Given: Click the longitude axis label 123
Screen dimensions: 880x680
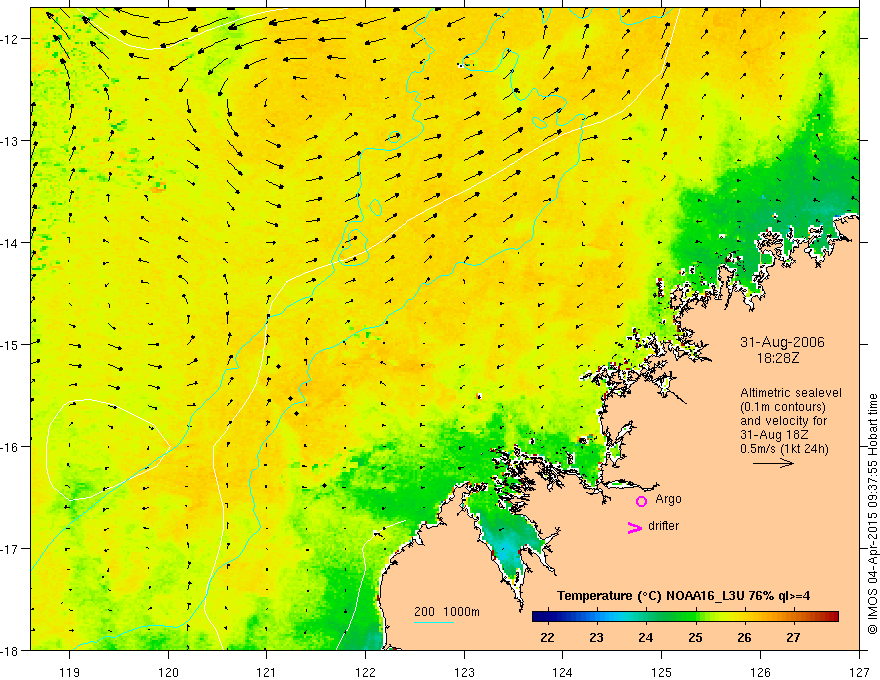Looking at the screenshot, I should pyautogui.click(x=464, y=672).
